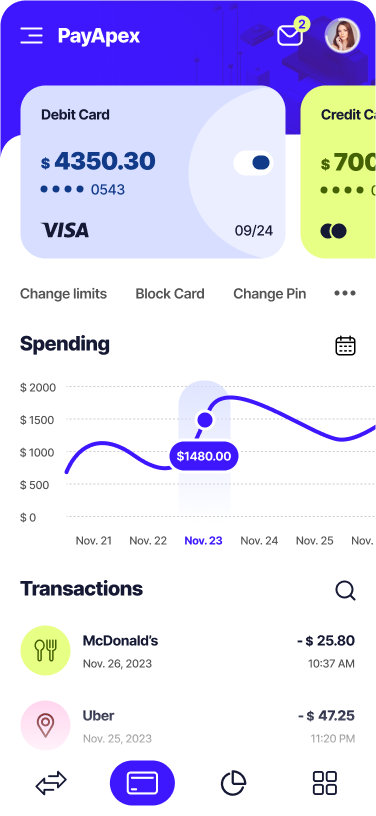Open the mail inbox with 2 notifications
376x816 pixels.
point(293,32)
